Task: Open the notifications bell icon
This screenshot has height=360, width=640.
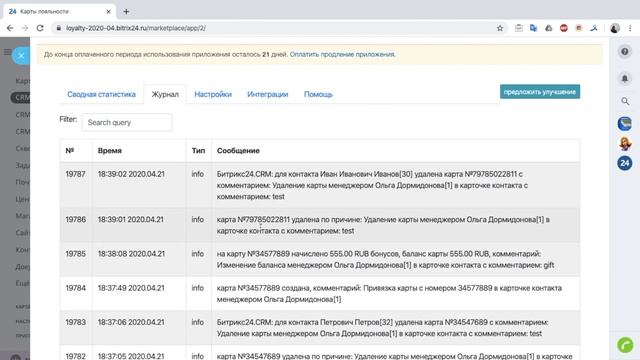Action: pos(624,78)
